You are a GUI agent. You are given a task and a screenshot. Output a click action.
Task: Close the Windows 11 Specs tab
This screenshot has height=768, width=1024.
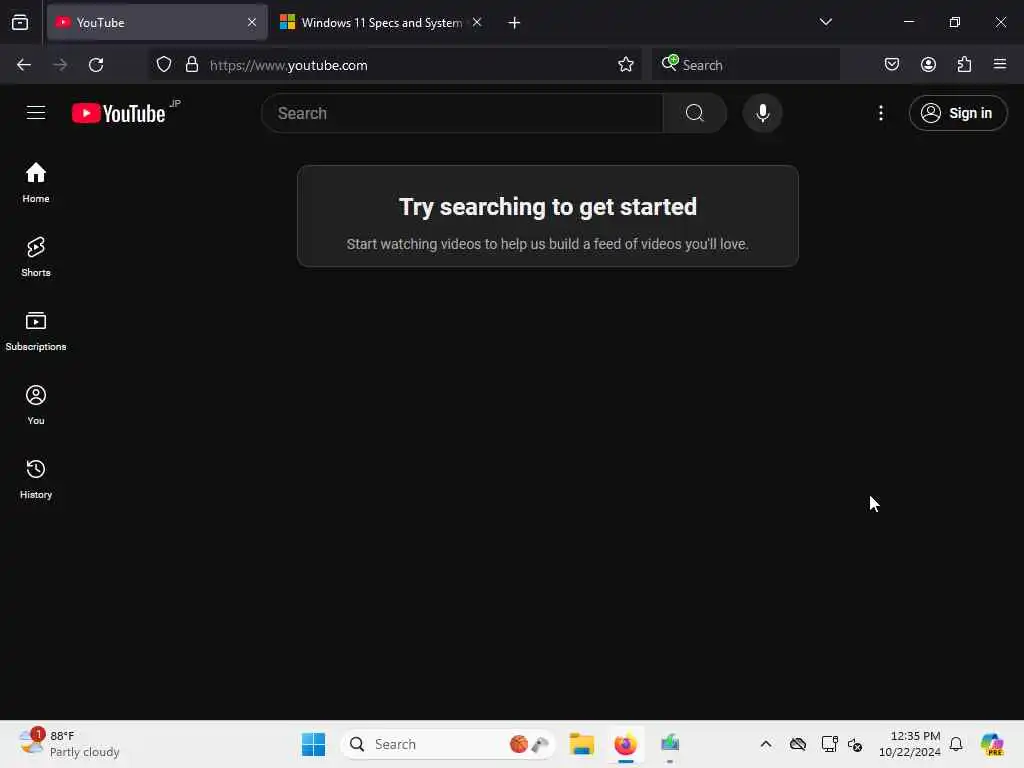coord(477,22)
